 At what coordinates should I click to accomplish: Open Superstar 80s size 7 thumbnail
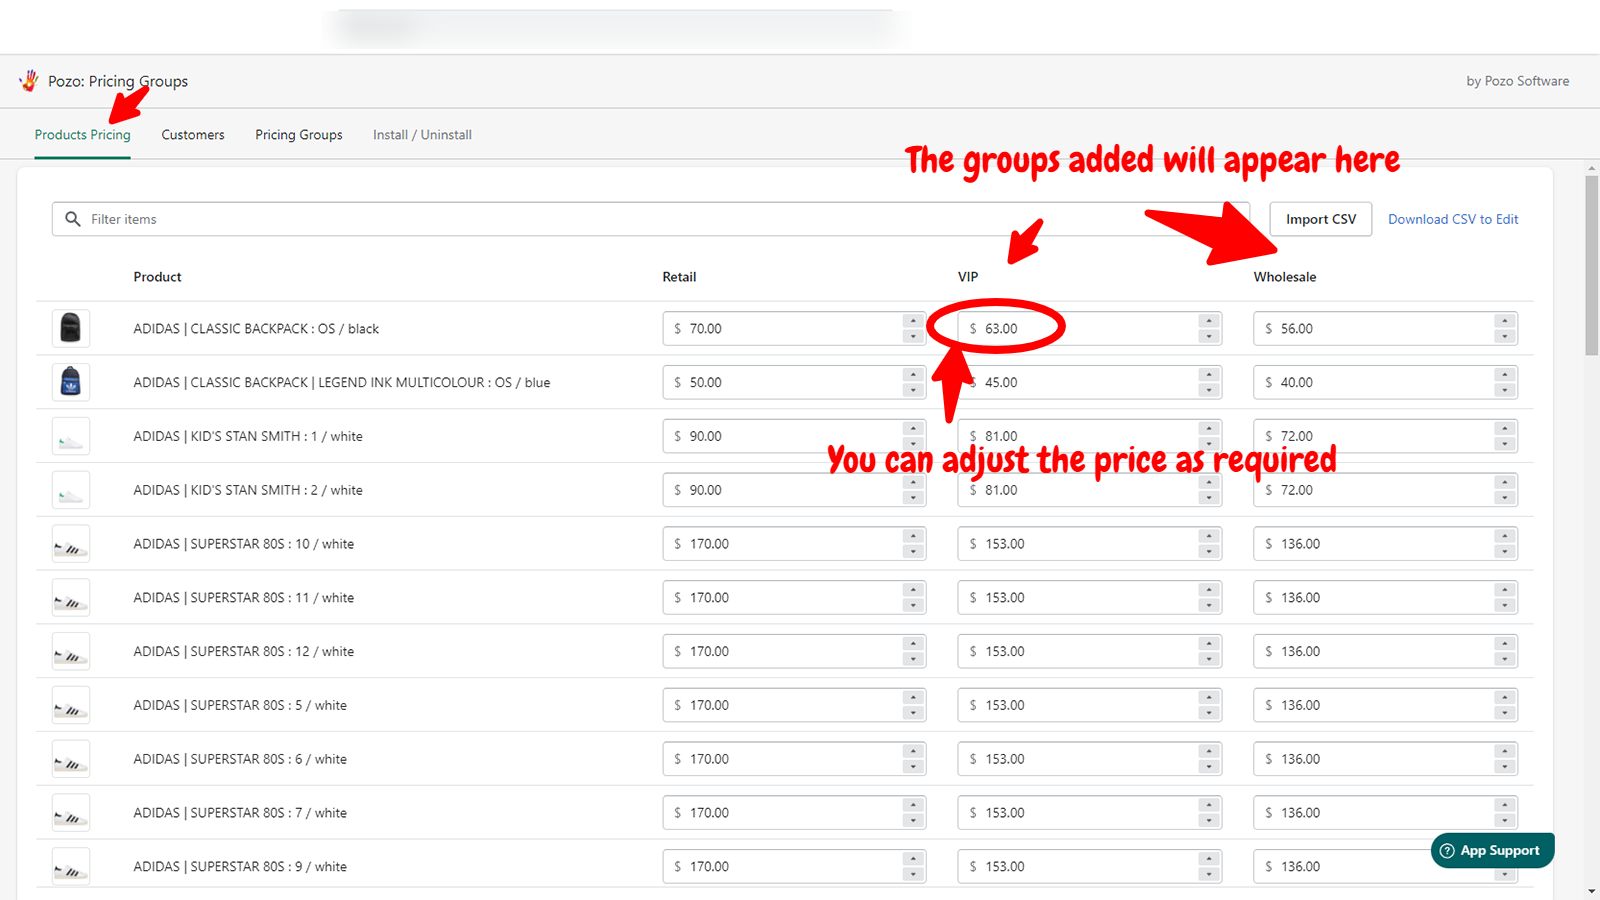71,813
